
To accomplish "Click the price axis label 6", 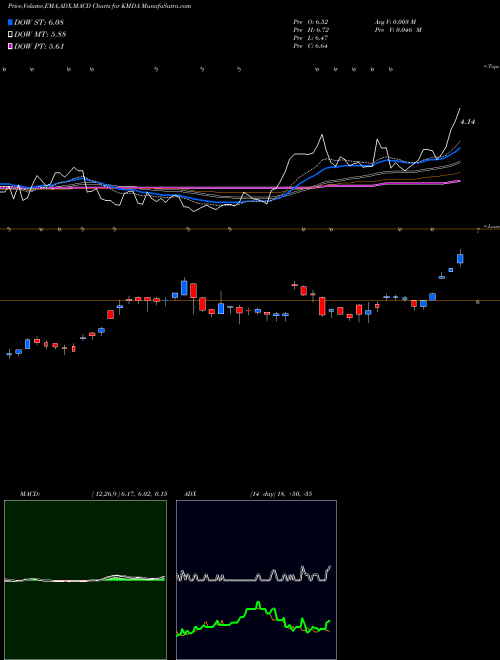I will point(478,302).
